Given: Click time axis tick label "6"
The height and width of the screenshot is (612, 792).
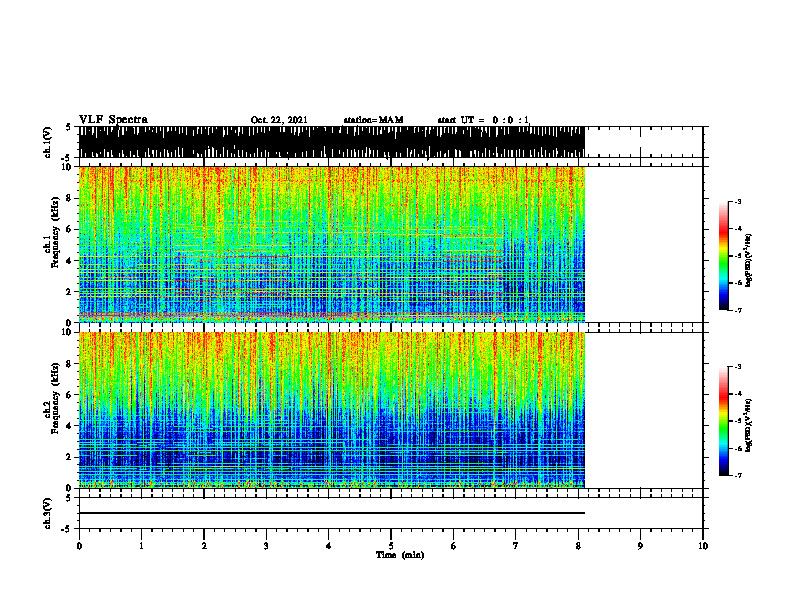Looking at the screenshot, I should point(454,546).
